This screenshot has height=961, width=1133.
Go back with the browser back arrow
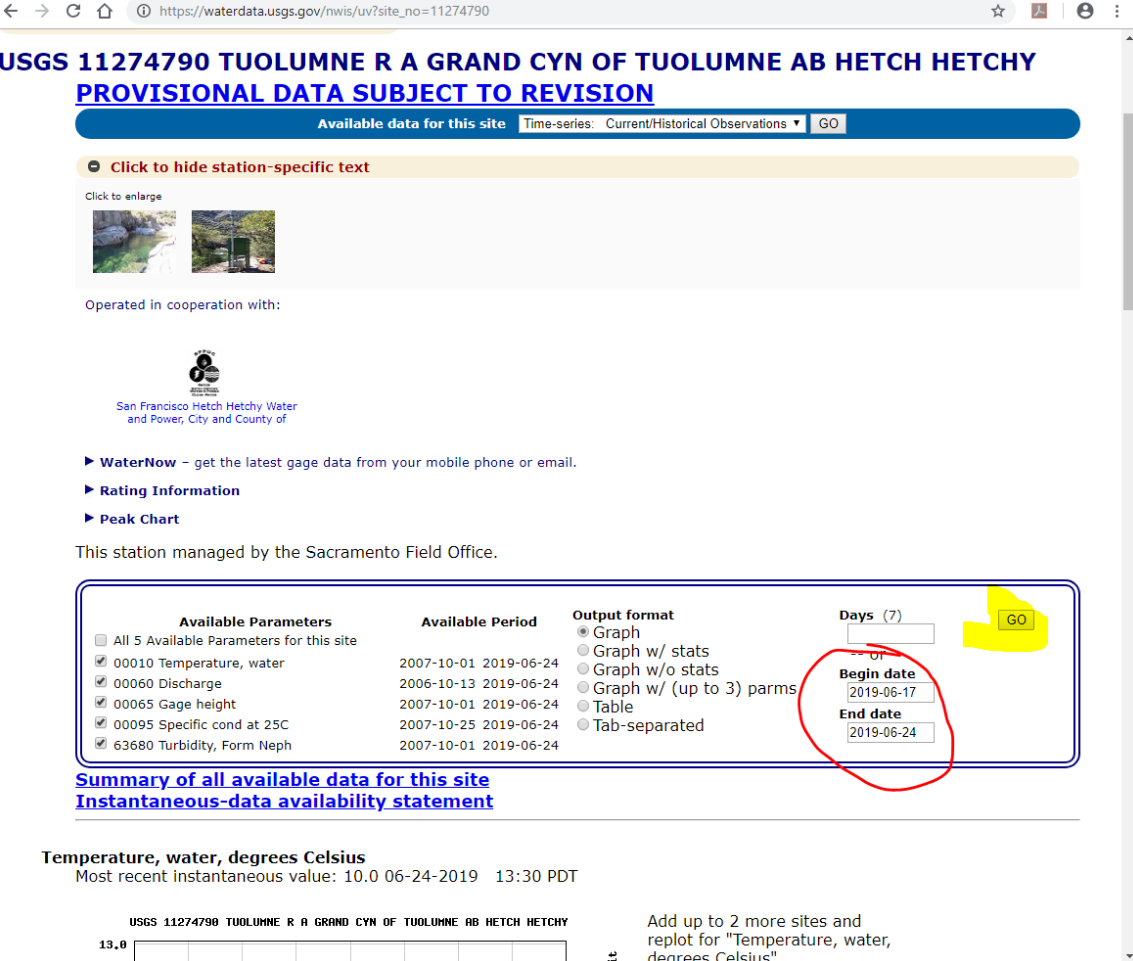pyautogui.click(x=12, y=11)
